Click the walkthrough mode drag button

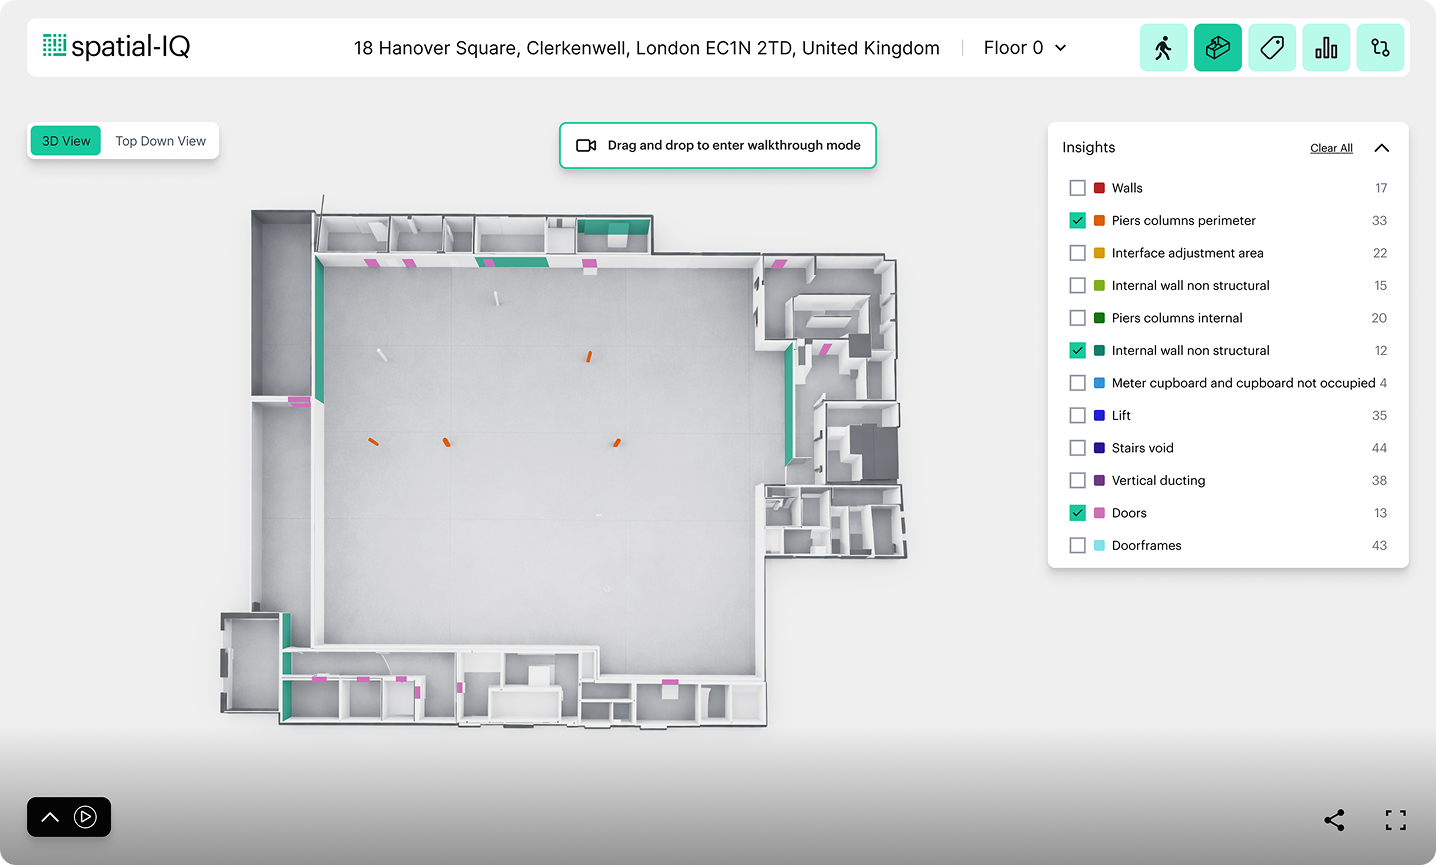click(x=718, y=145)
